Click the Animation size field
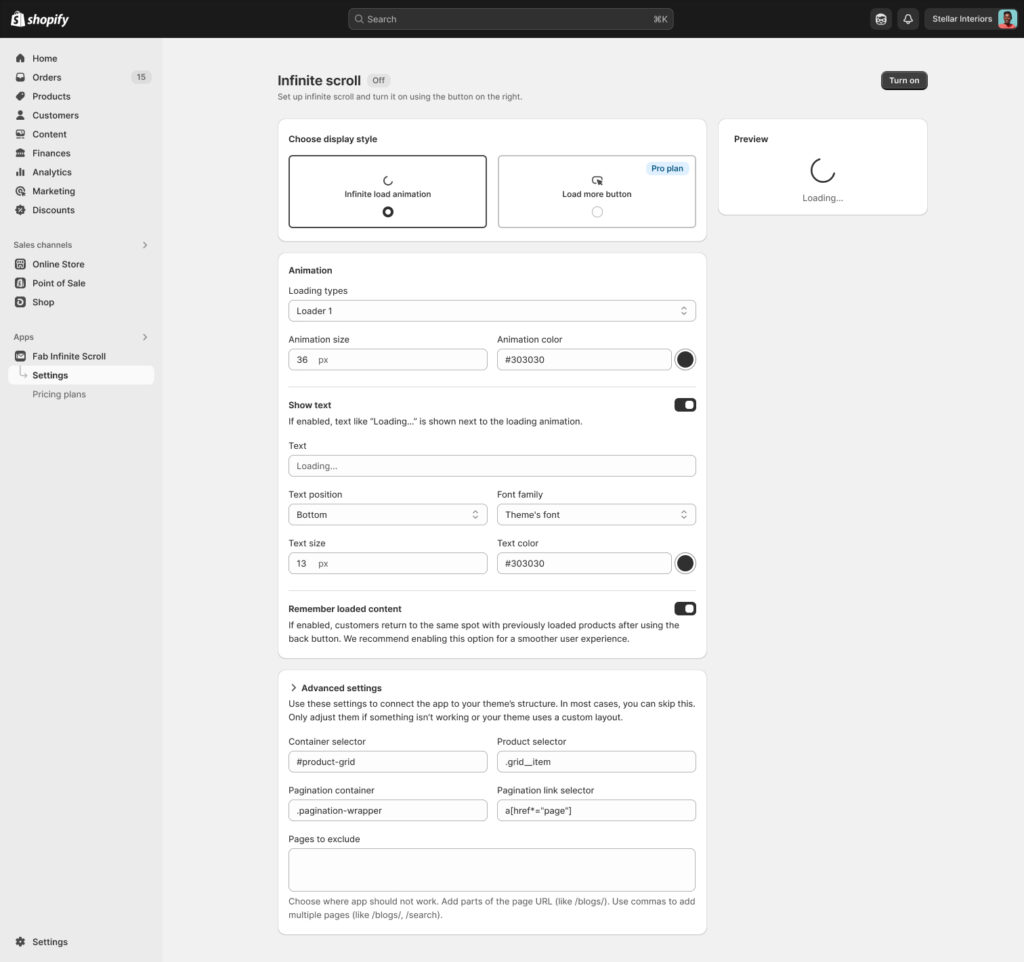The width and height of the screenshot is (1024, 962). (x=388, y=359)
